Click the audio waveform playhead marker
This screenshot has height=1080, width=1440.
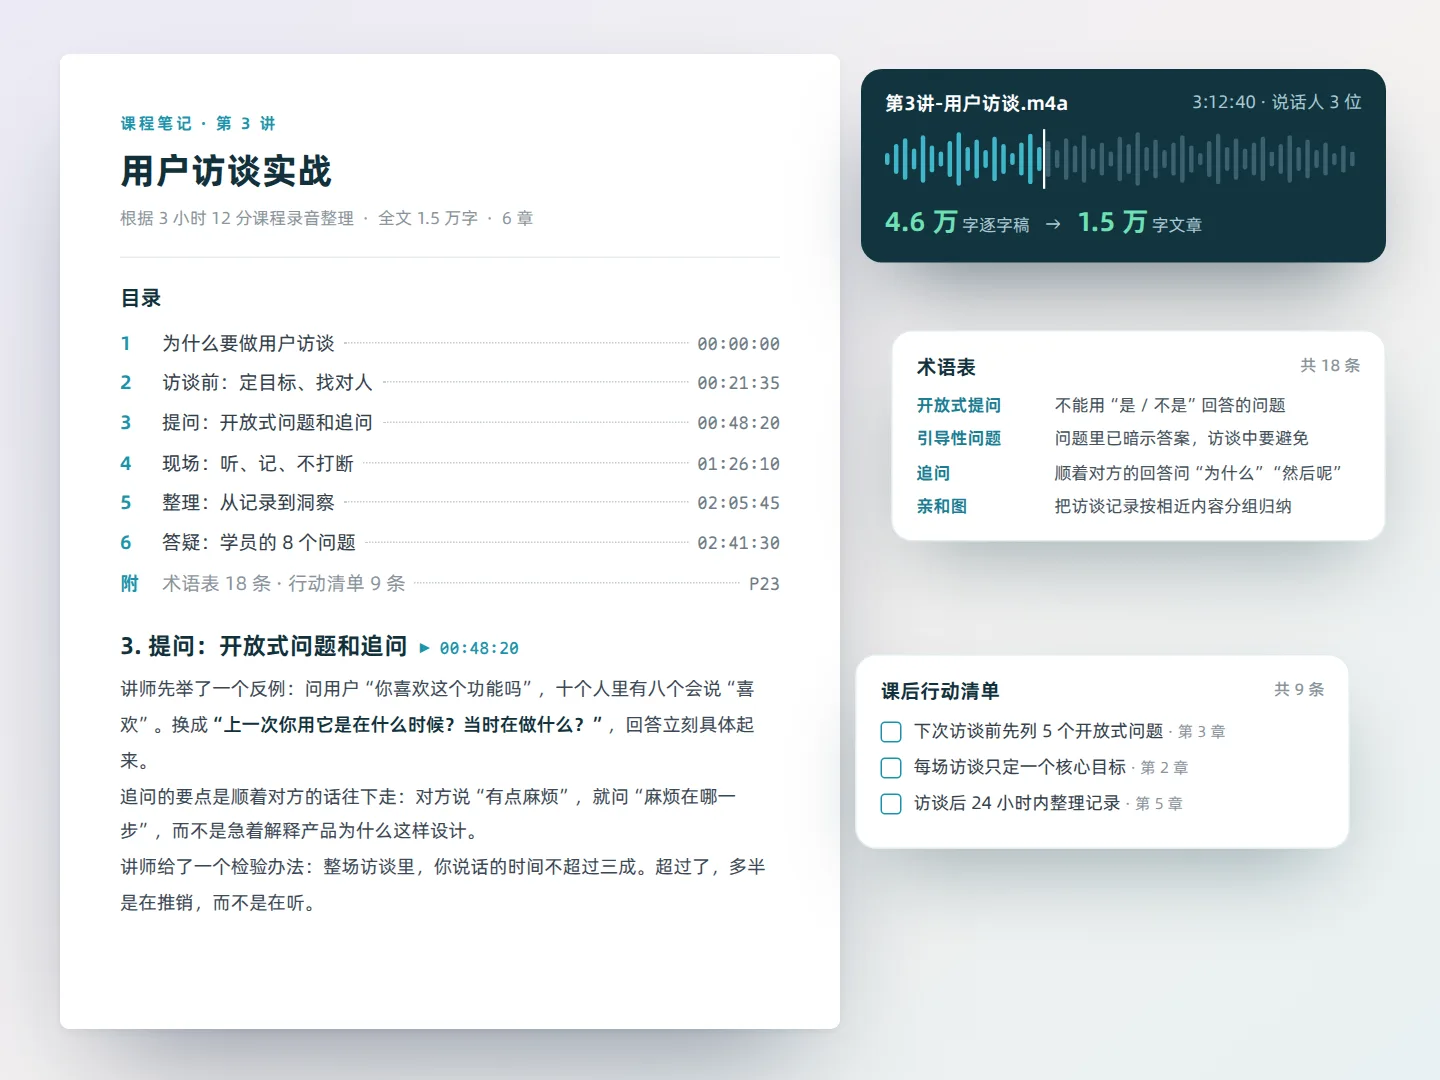click(x=1044, y=158)
